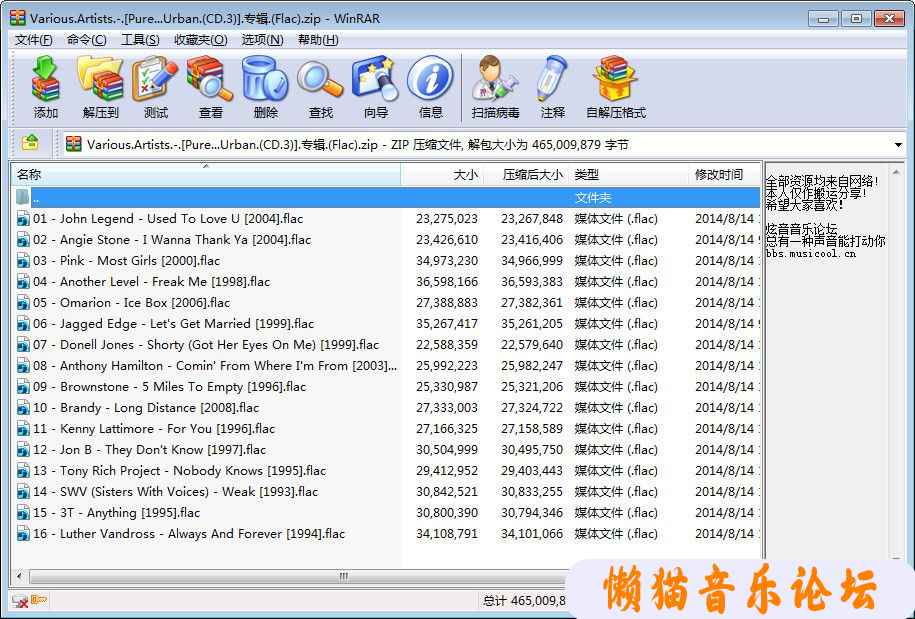Select '06 - Jagged Edge - Let's Get Married' file
Screen dimensions: 915x619
[387, 324]
